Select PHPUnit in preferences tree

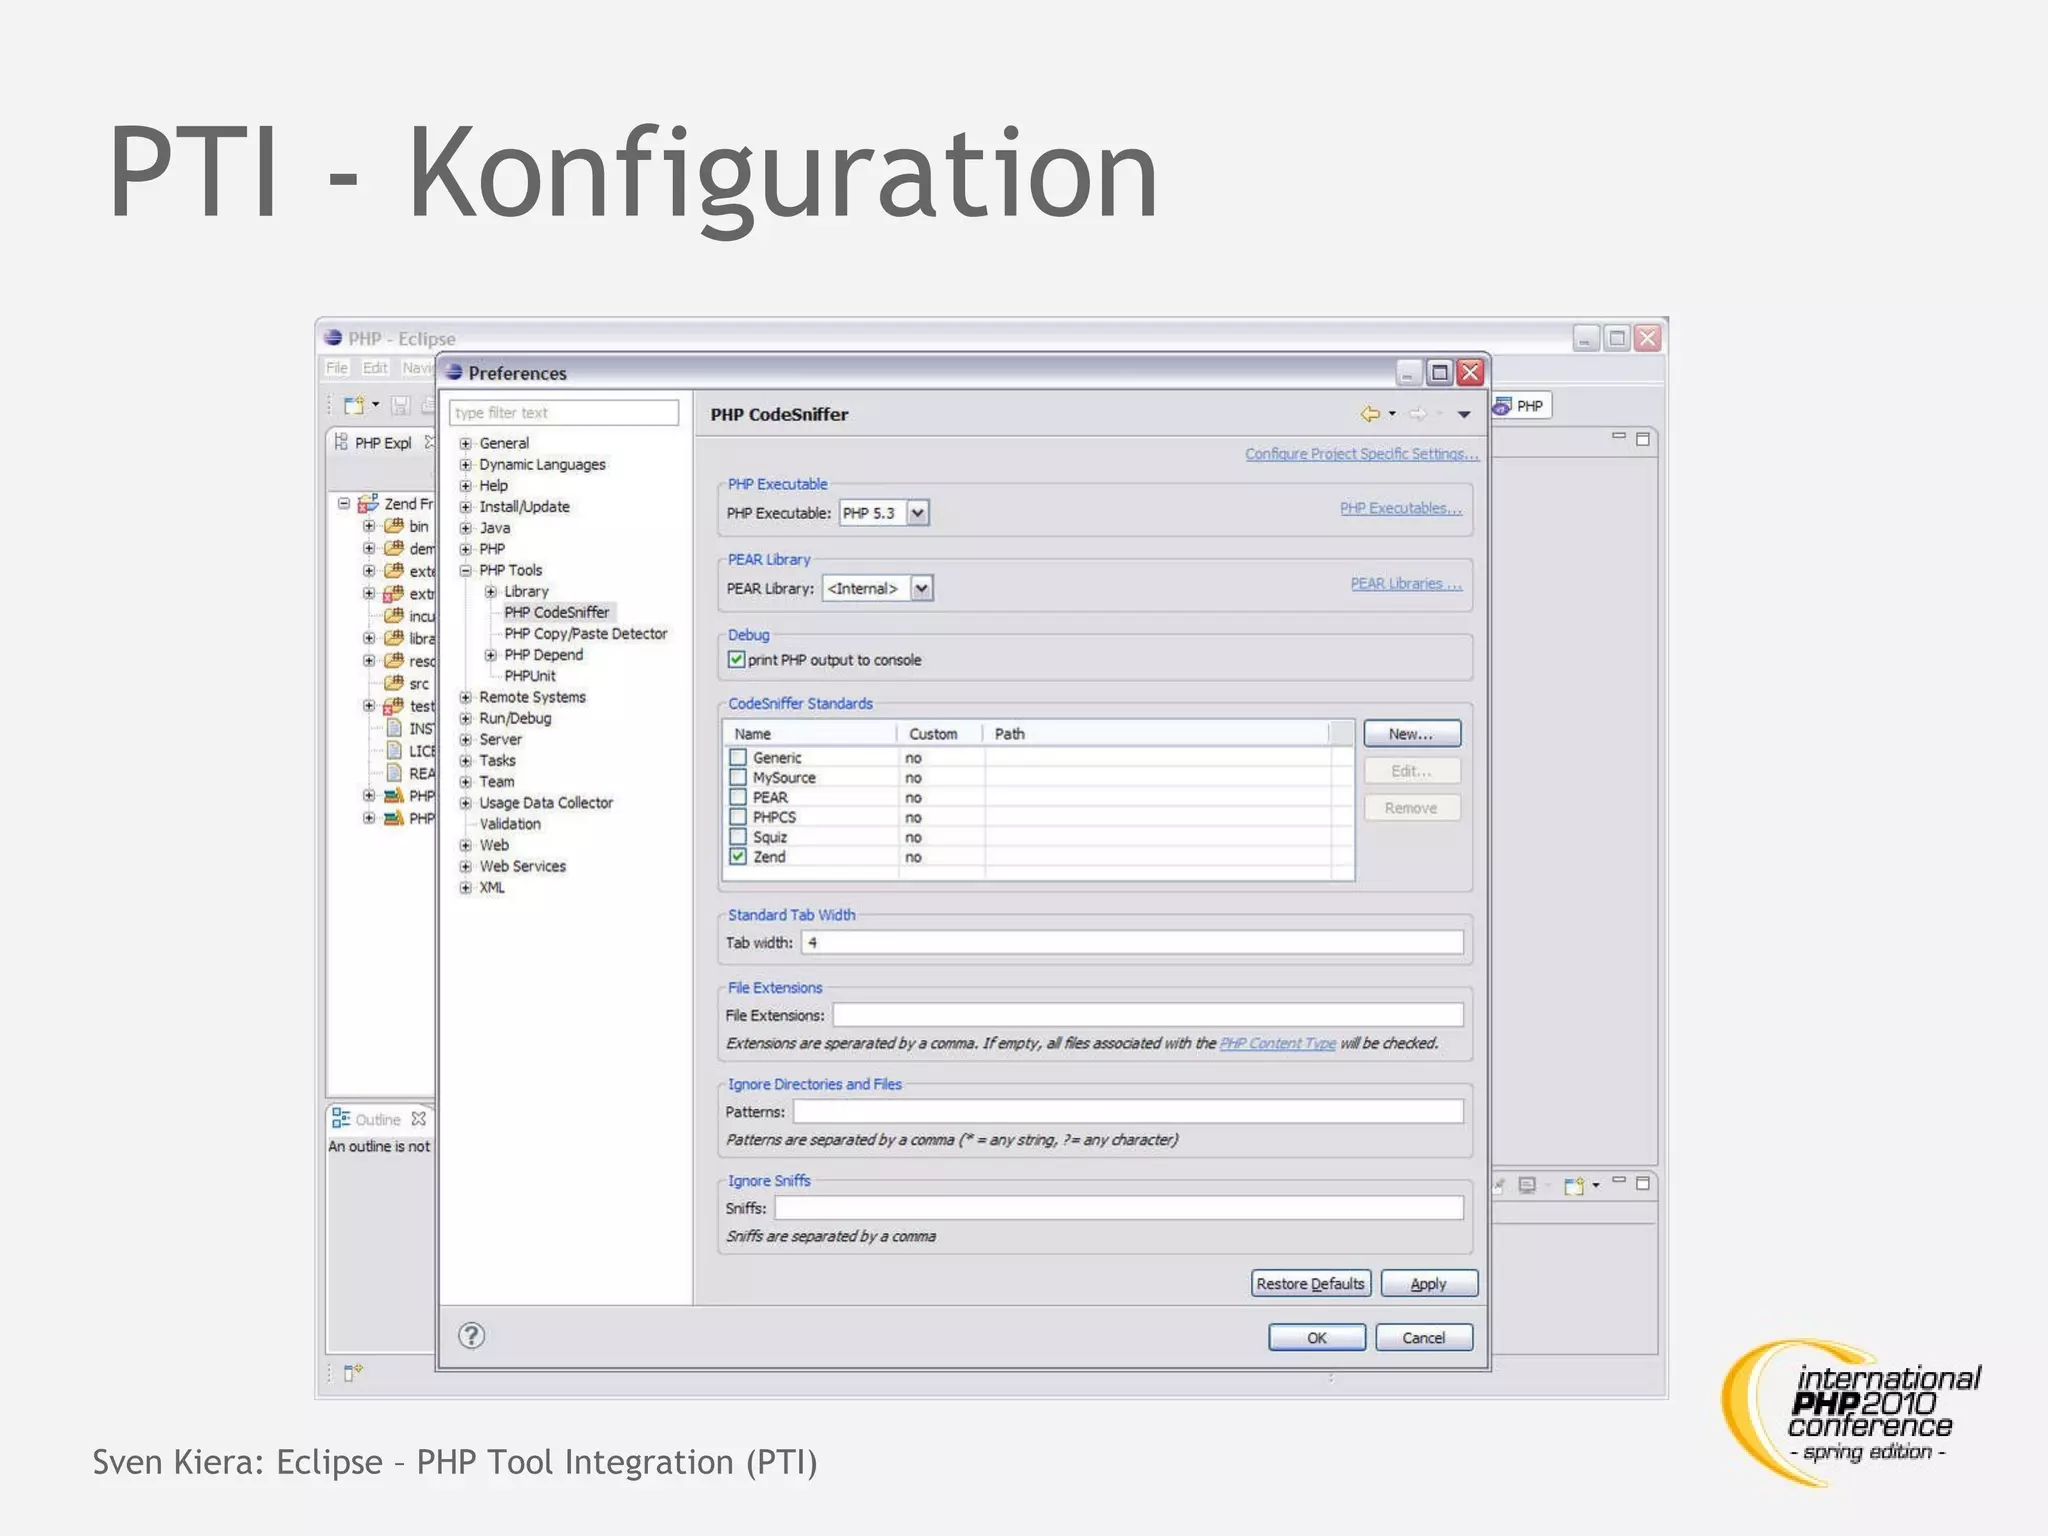(x=530, y=676)
